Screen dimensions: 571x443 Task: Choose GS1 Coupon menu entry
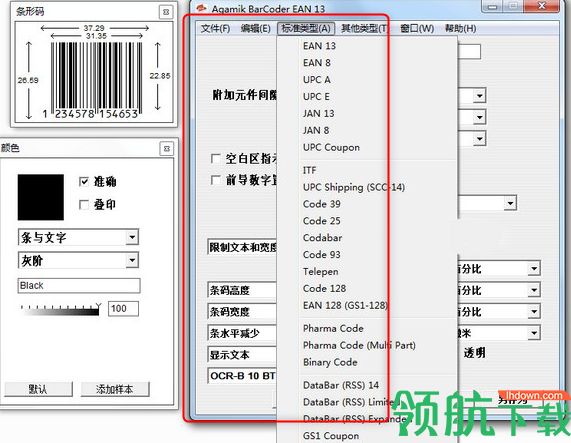tap(331, 436)
